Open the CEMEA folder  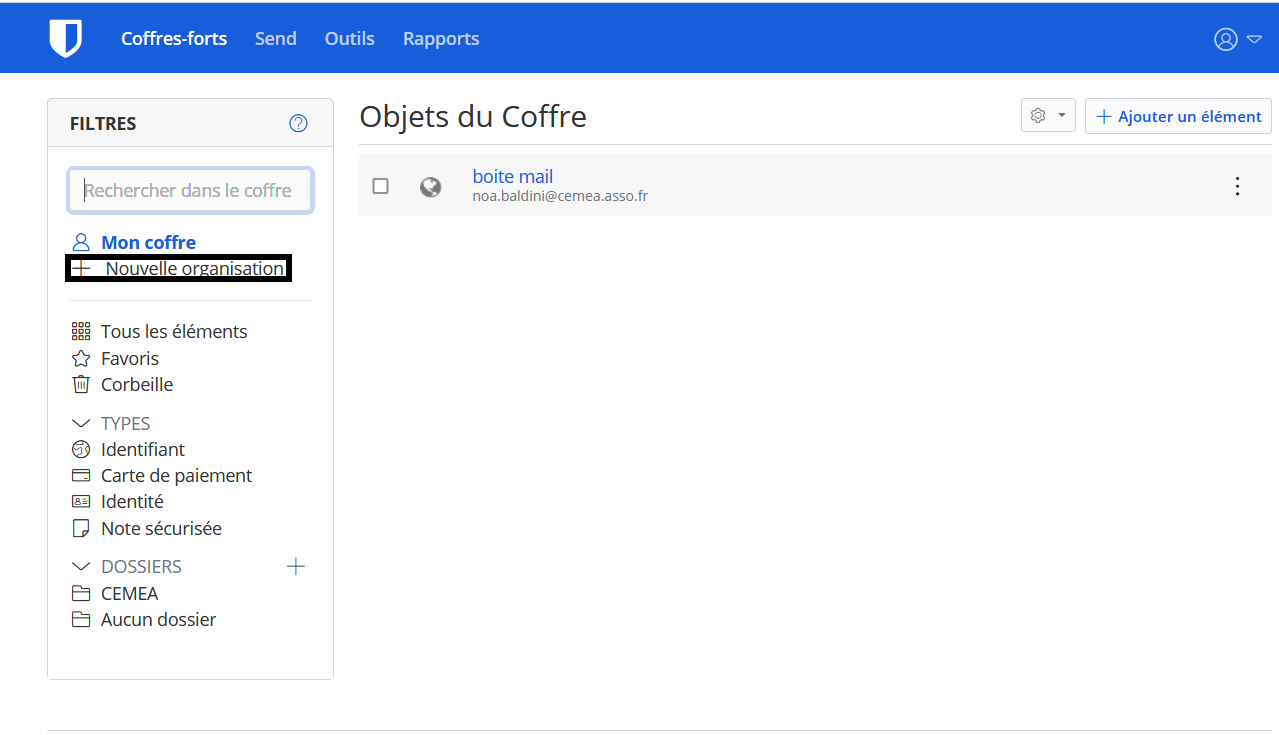(129, 593)
